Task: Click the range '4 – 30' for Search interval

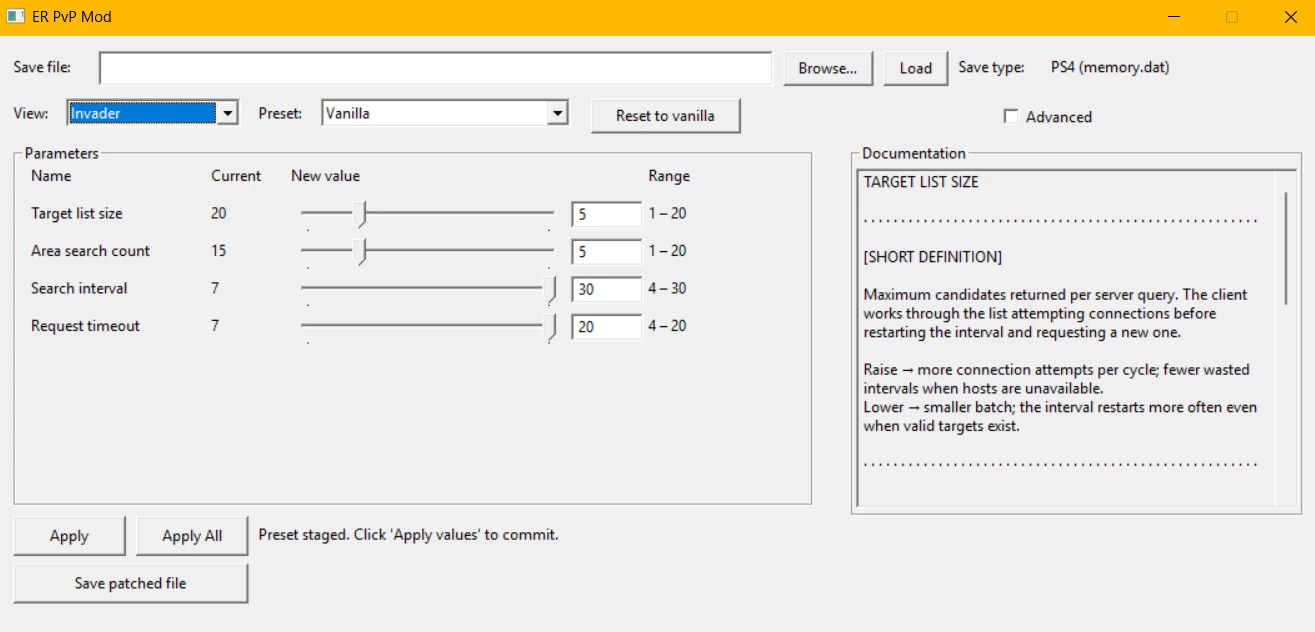Action: 667,288
